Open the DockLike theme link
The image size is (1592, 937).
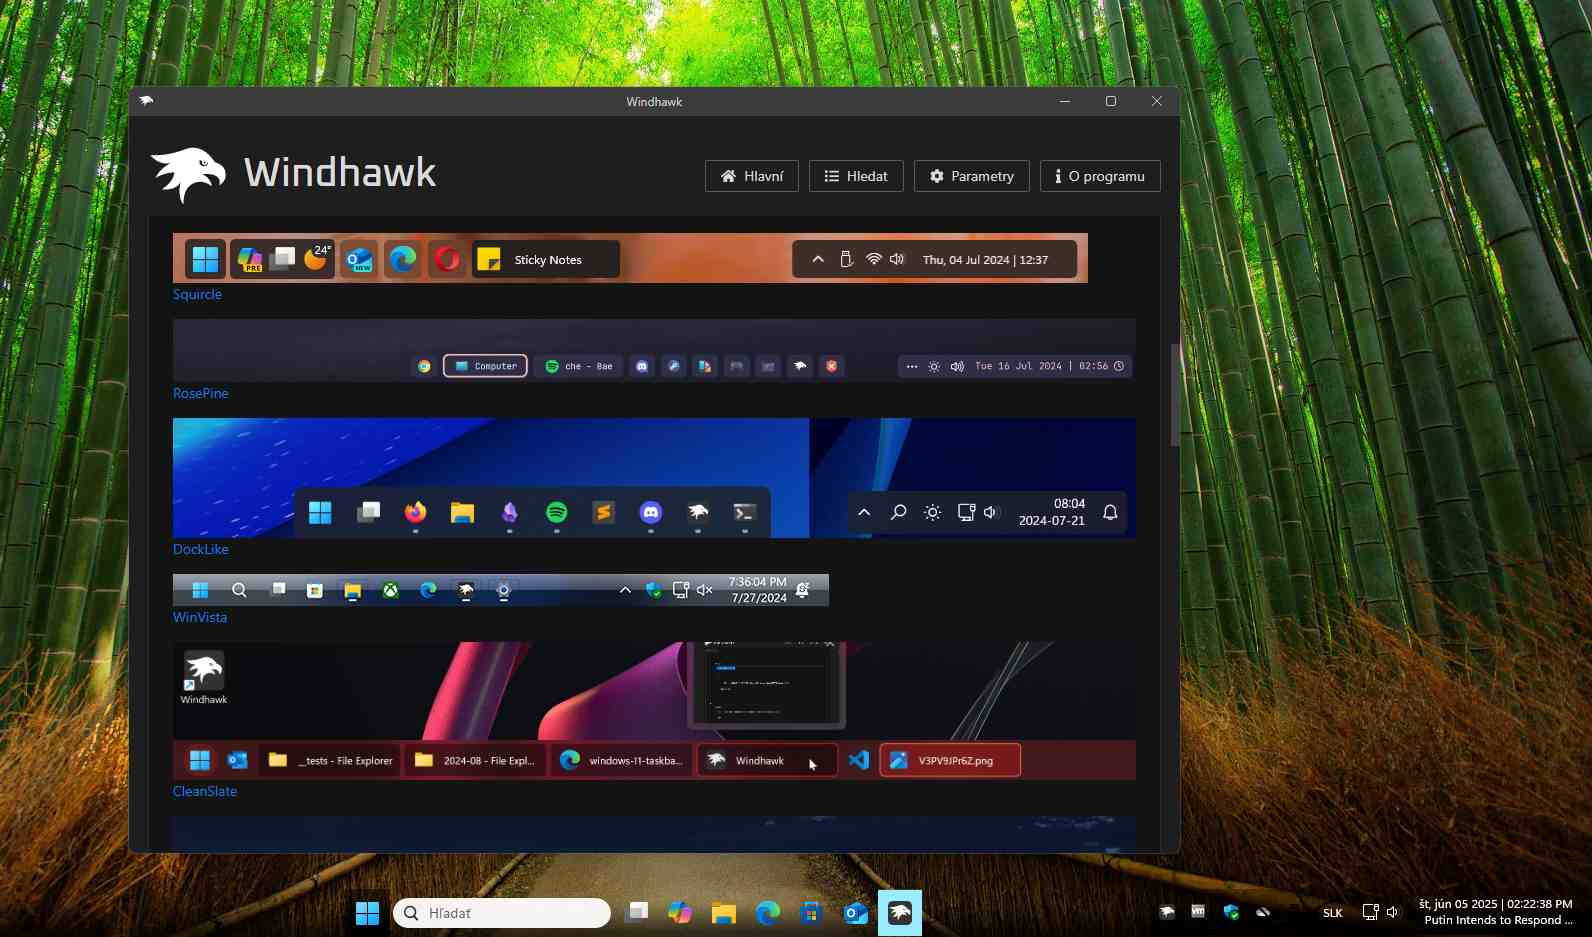(x=200, y=549)
